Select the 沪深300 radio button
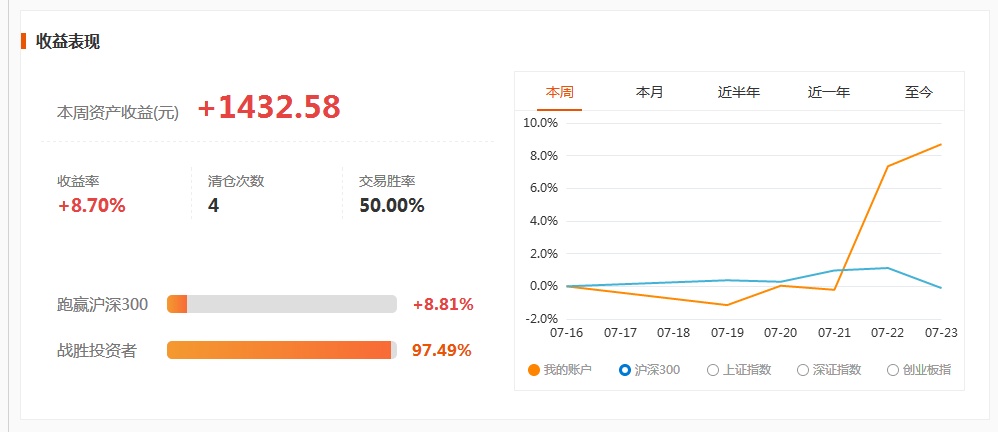998x432 pixels. click(624, 370)
